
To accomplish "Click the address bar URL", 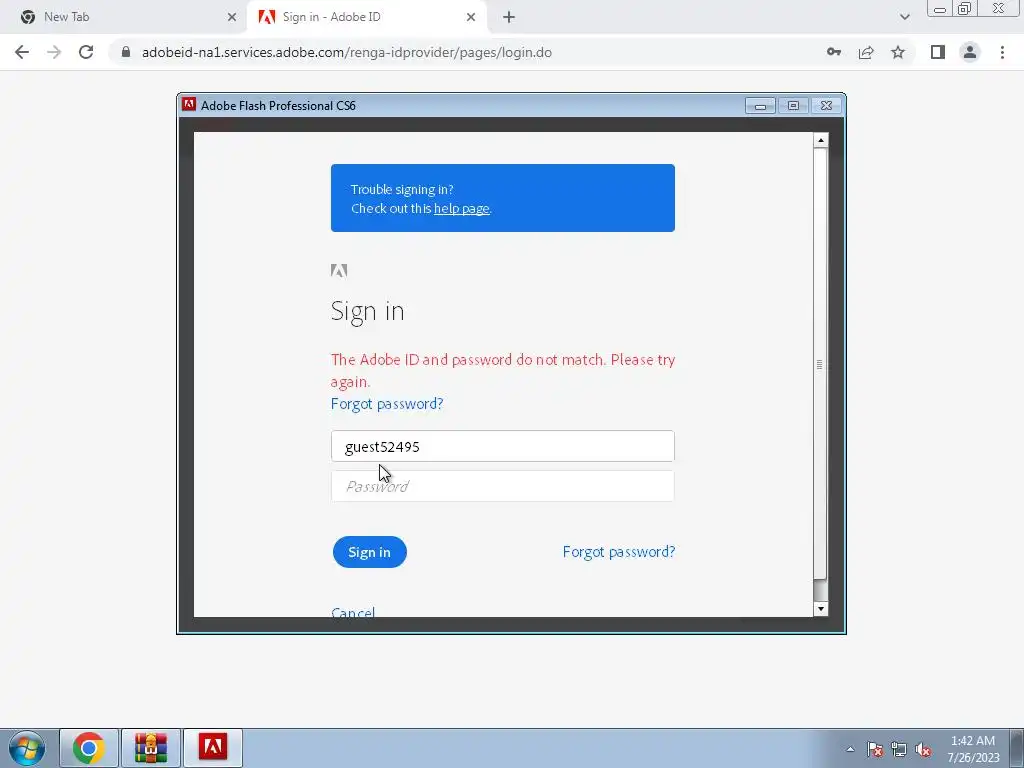I will coord(347,52).
